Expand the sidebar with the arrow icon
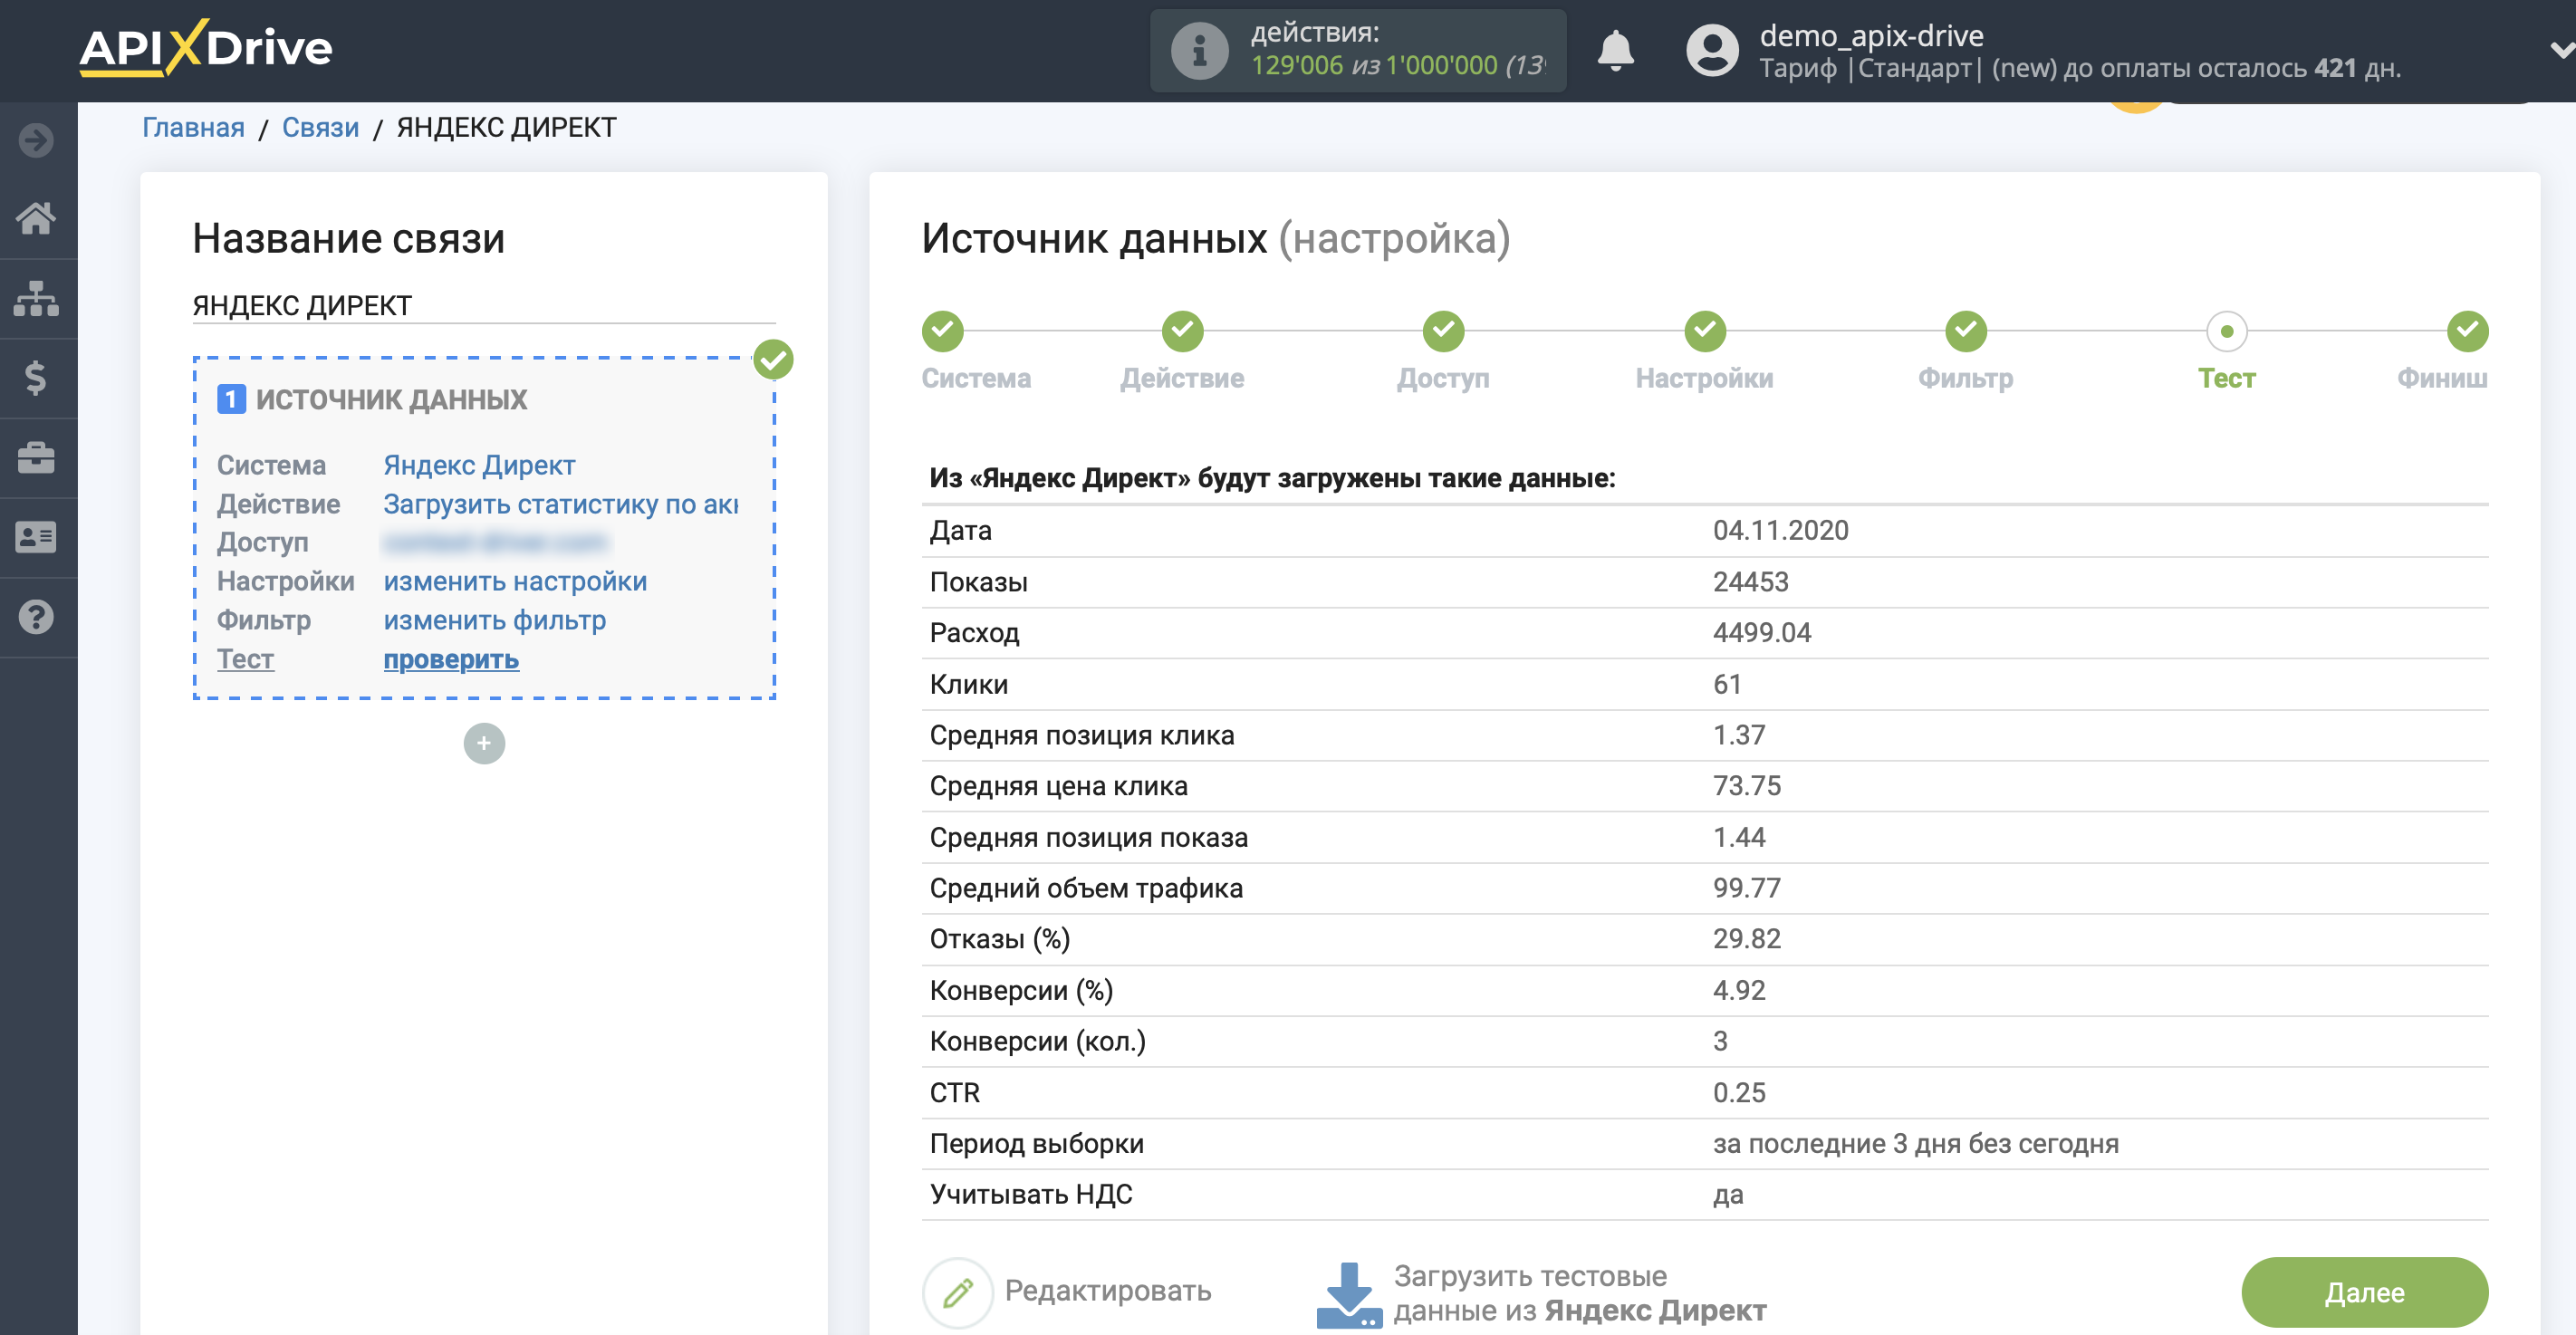 pyautogui.click(x=36, y=140)
